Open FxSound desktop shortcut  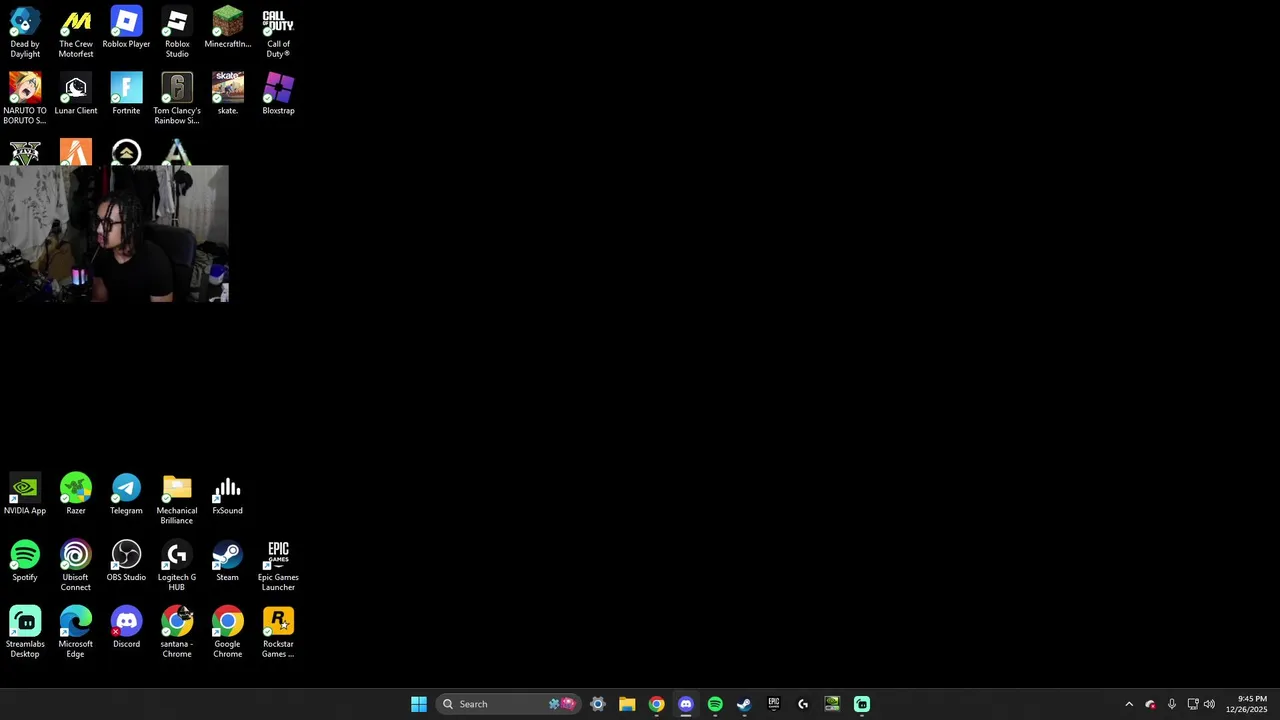click(x=227, y=494)
